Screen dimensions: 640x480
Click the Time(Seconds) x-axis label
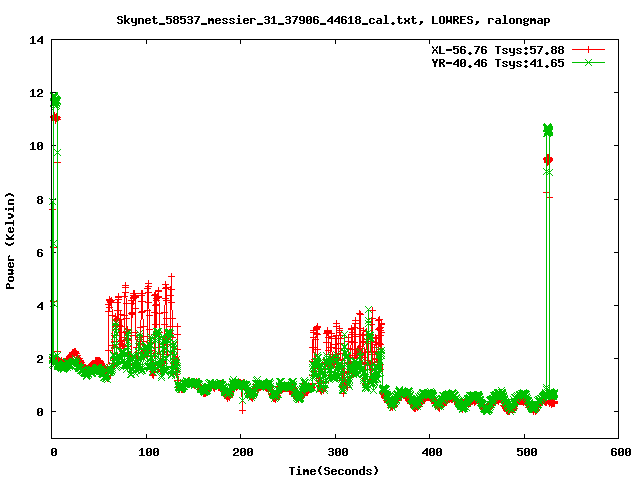coord(333,471)
